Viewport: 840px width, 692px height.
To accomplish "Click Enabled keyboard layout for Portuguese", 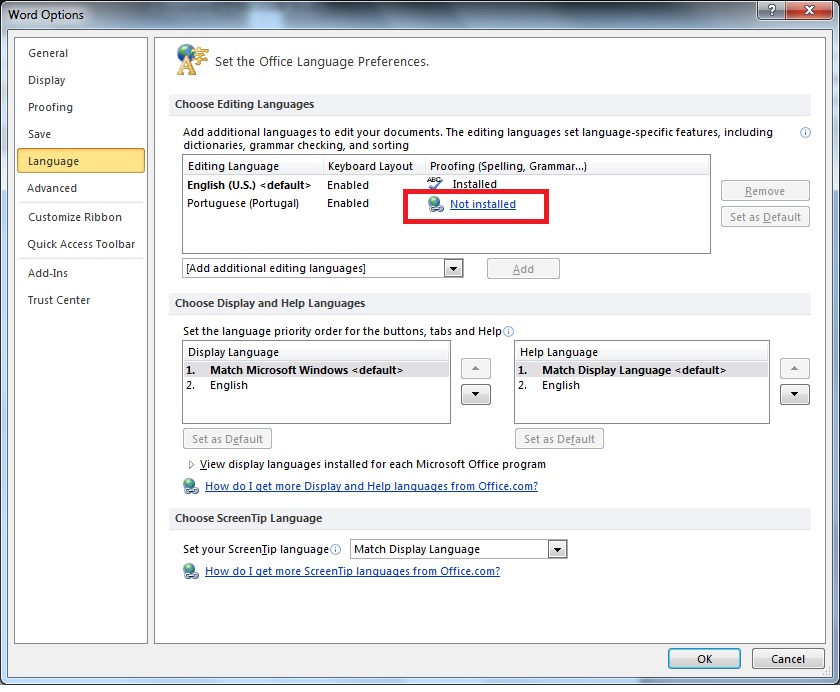I will [348, 204].
